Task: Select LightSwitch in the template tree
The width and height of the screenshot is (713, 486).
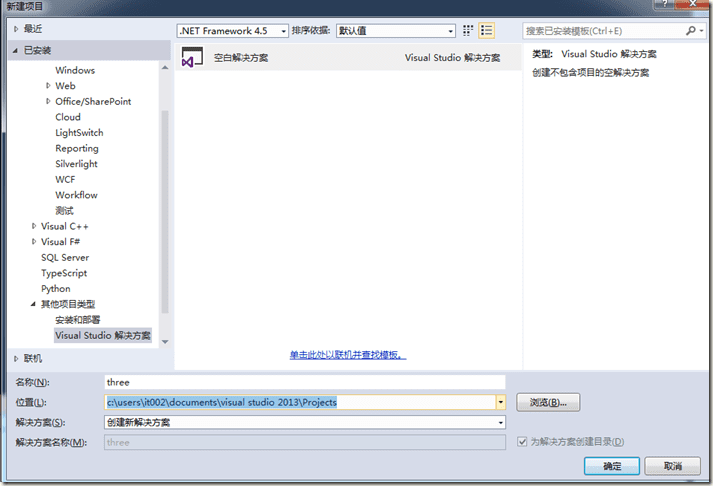Action: tap(79, 132)
